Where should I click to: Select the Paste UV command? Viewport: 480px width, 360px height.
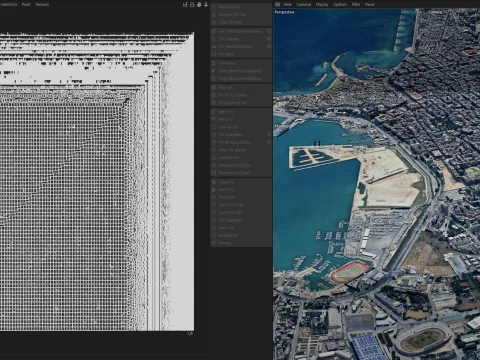pos(241,189)
